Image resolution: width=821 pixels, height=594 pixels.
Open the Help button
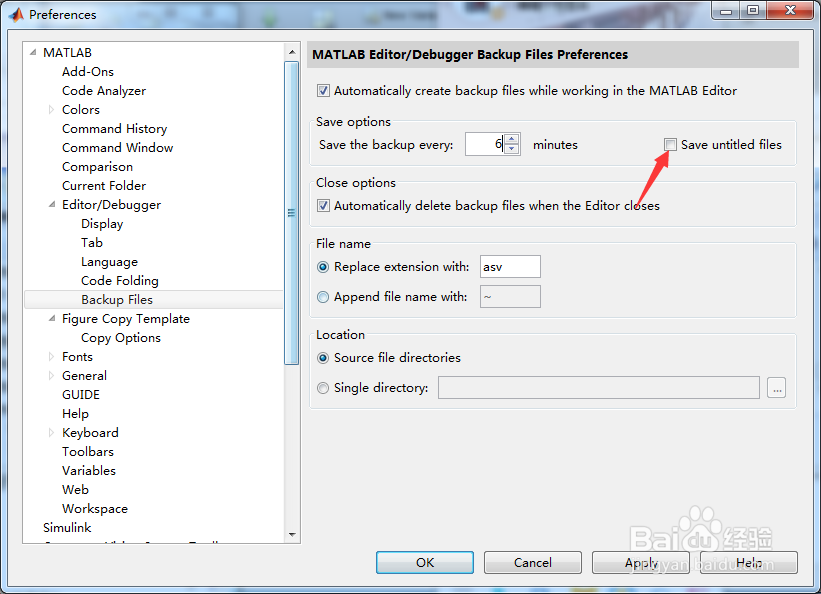[x=749, y=563]
